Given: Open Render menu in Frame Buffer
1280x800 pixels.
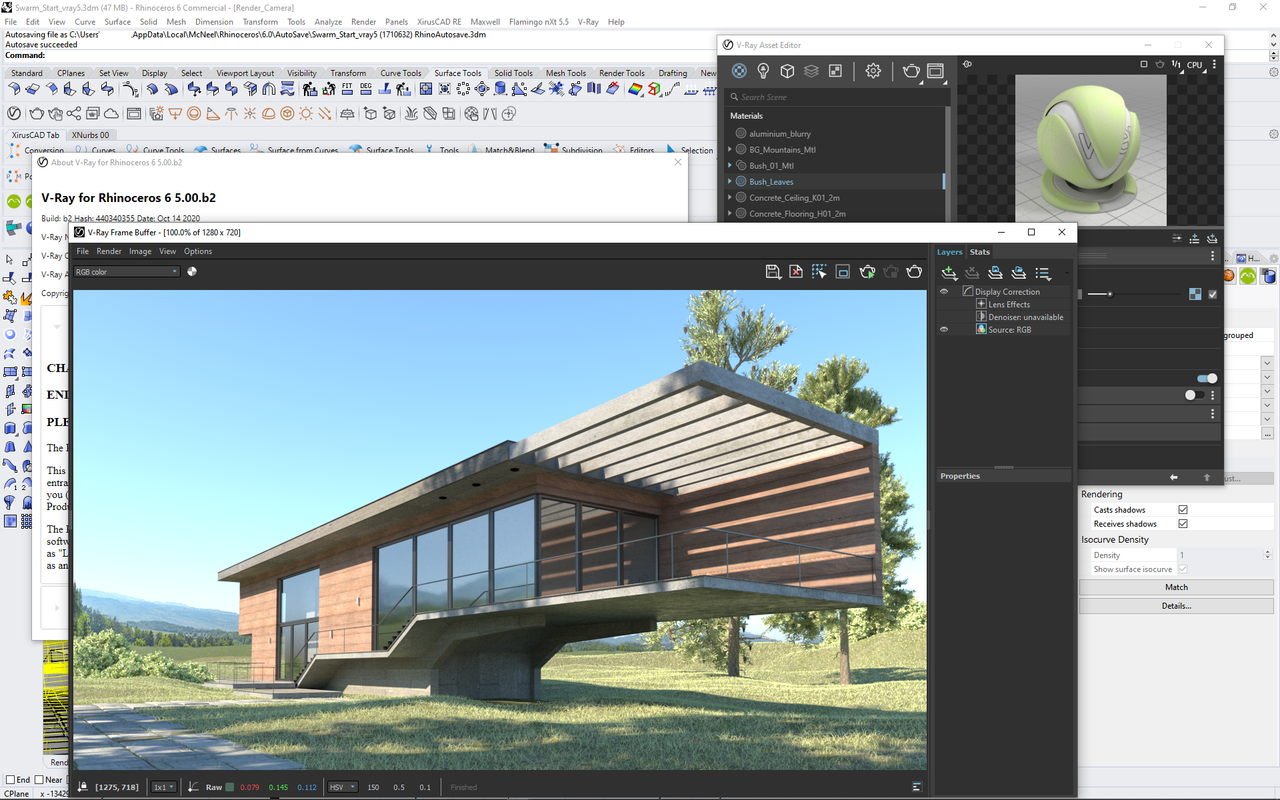Looking at the screenshot, I should [x=109, y=251].
